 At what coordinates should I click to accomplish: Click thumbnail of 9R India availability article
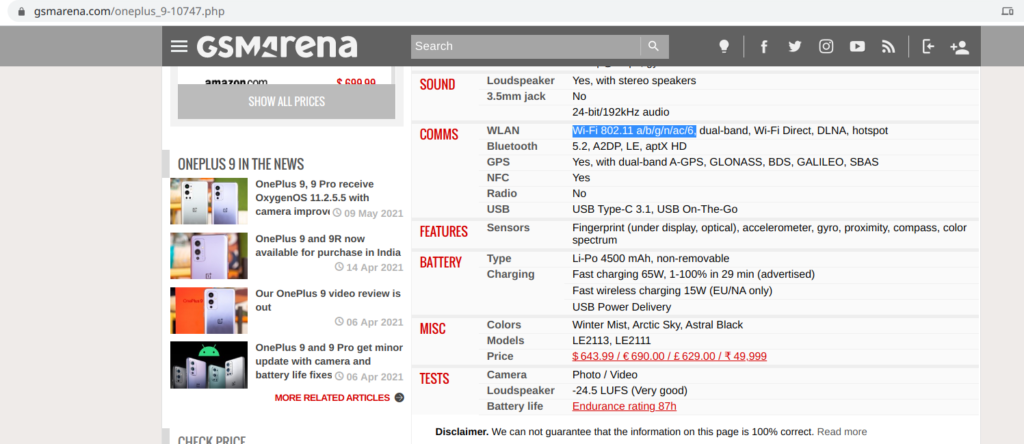pos(209,256)
